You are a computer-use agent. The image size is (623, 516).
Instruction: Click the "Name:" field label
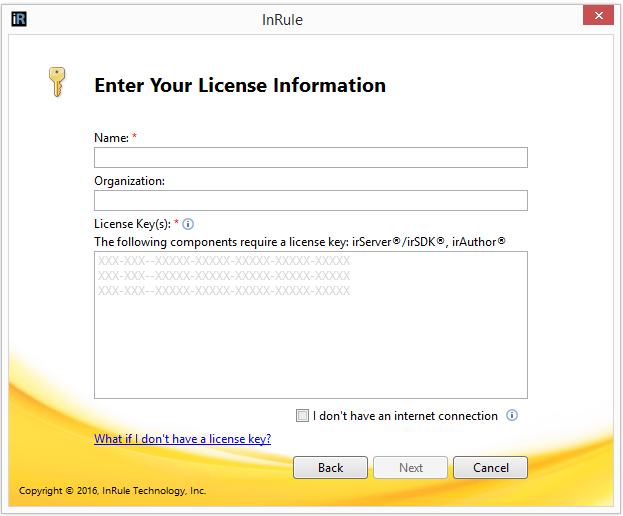(x=111, y=138)
